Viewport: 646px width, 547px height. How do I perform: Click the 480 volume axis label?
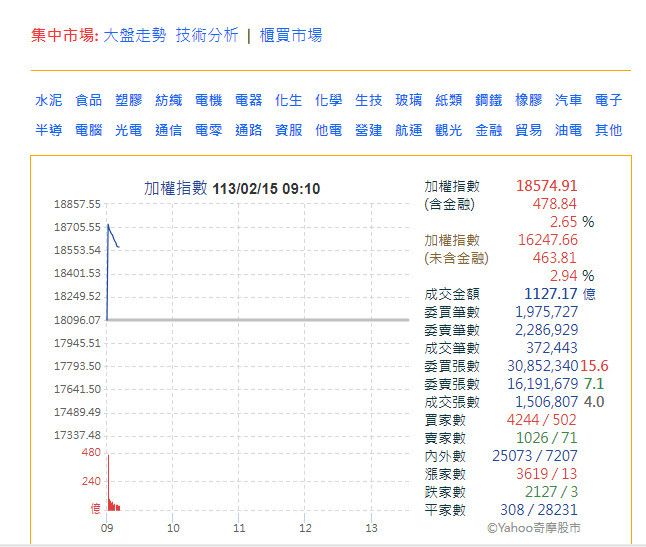[x=91, y=452]
